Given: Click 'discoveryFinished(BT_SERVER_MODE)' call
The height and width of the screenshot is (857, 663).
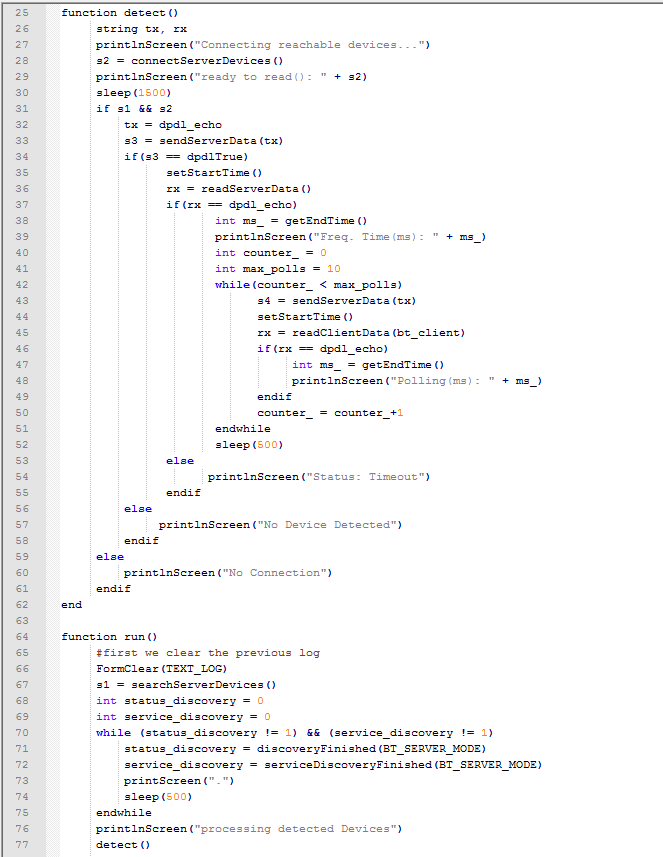Looking at the screenshot, I should [371, 749].
